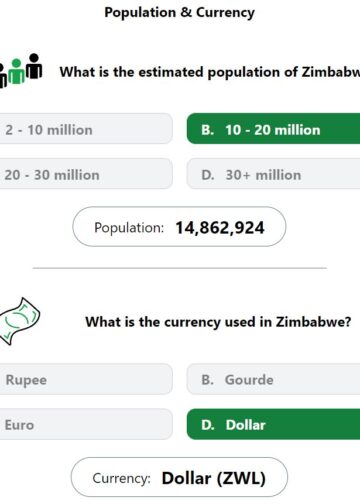The width and height of the screenshot is (360, 504).
Task: Click the green banknote currency icon
Action: 19,321
